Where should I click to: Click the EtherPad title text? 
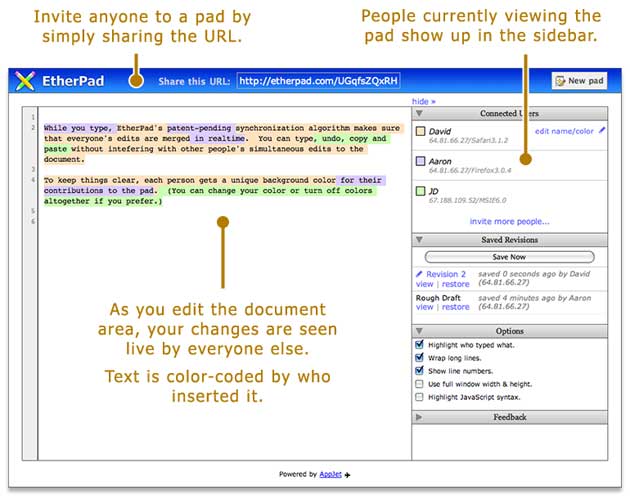coord(73,81)
